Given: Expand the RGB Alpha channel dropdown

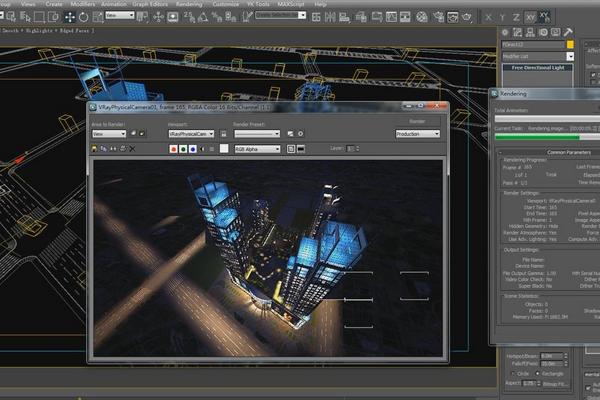Looking at the screenshot, I should click(x=257, y=149).
